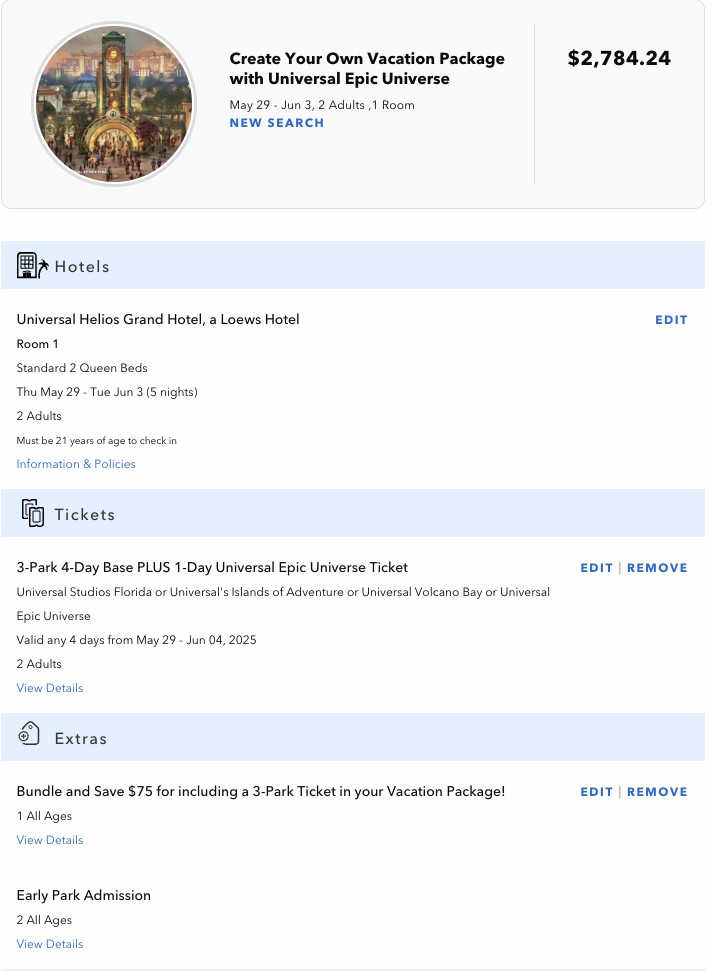Remove the Bundle and Save $75 extra
Image resolution: width=711 pixels, height=971 pixels.
[657, 792]
